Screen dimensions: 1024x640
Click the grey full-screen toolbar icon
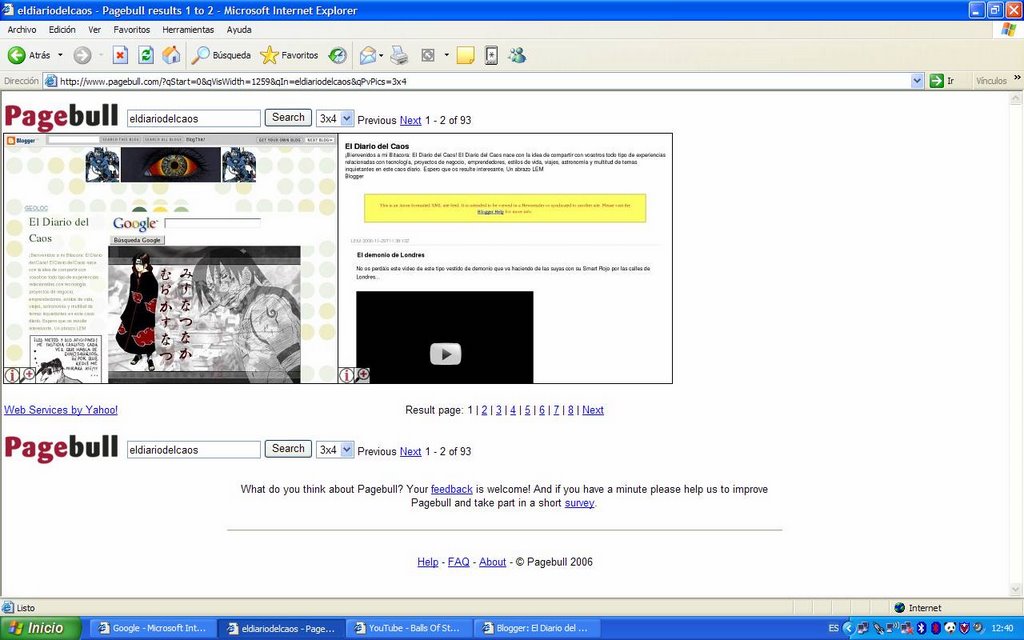428,56
